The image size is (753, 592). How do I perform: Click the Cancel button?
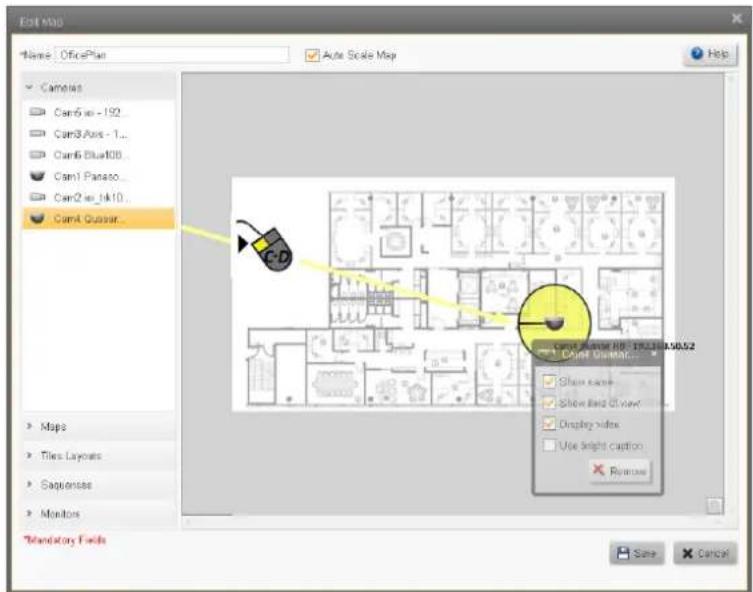point(705,553)
